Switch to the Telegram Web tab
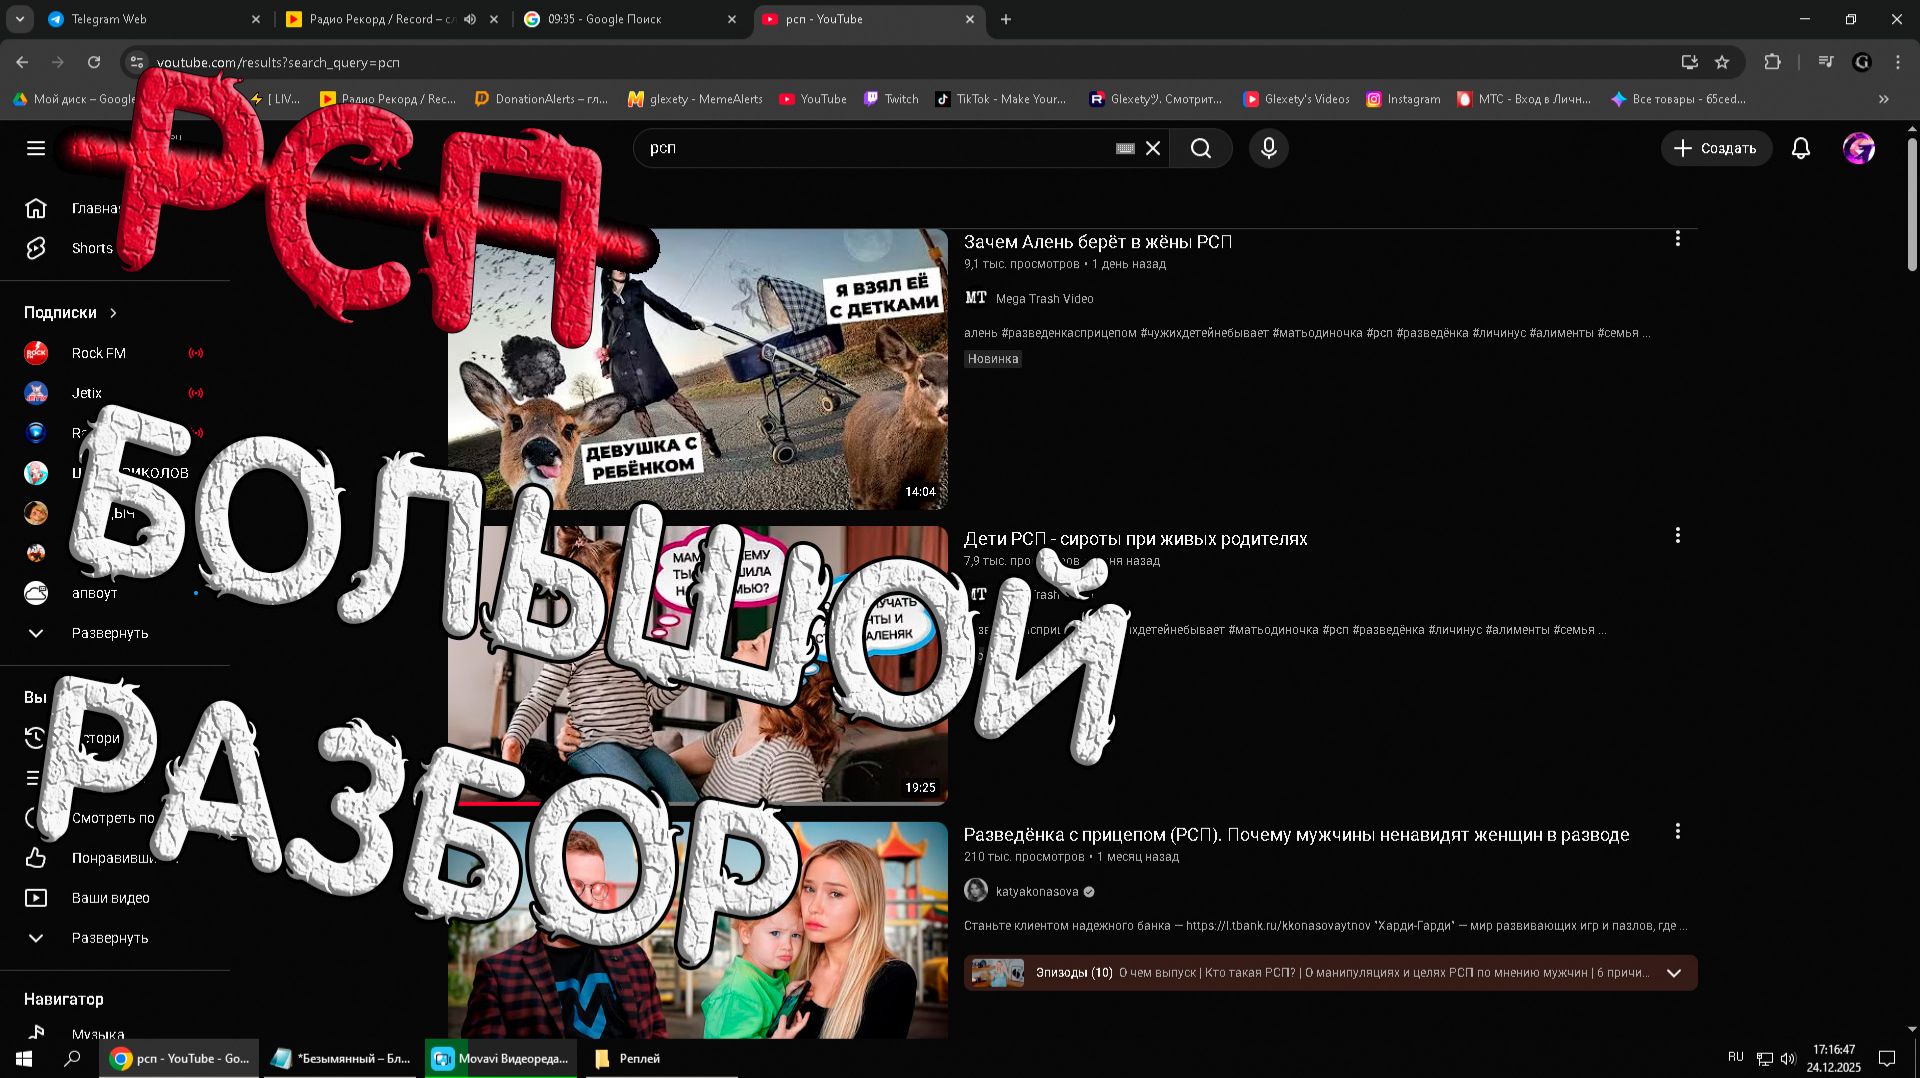Viewport: 1920px width, 1078px height. coord(150,19)
